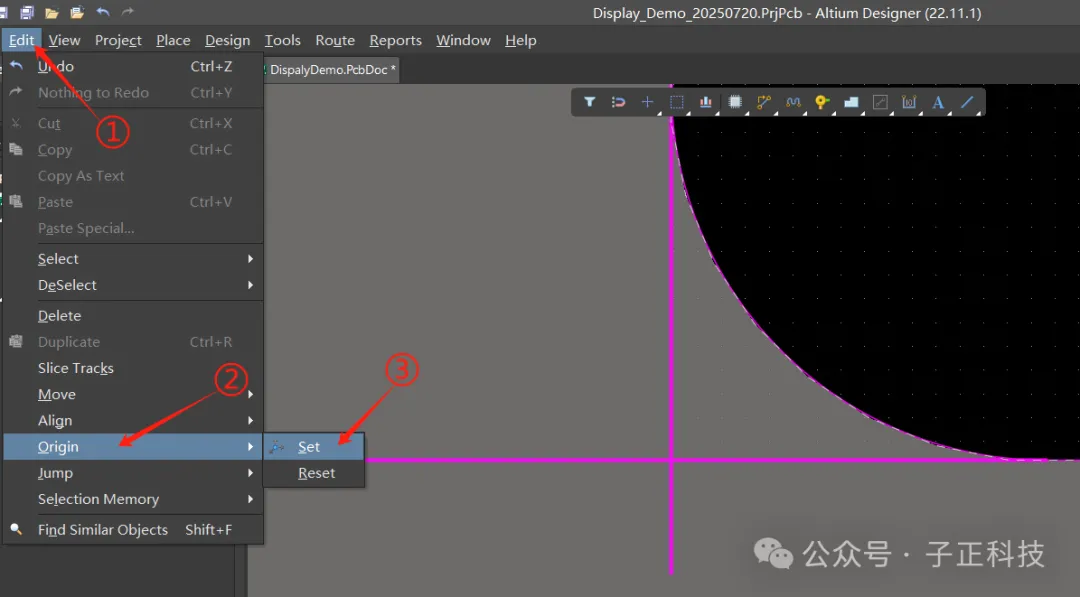Expand the Select submenu arrow
Viewport: 1080px width, 597px height.
(x=251, y=259)
